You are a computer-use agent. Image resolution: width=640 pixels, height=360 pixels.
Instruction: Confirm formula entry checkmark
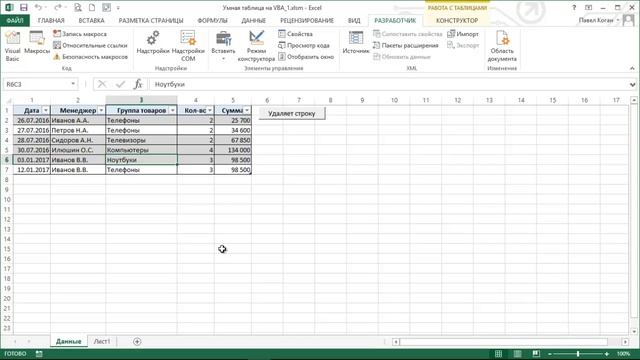[120, 84]
